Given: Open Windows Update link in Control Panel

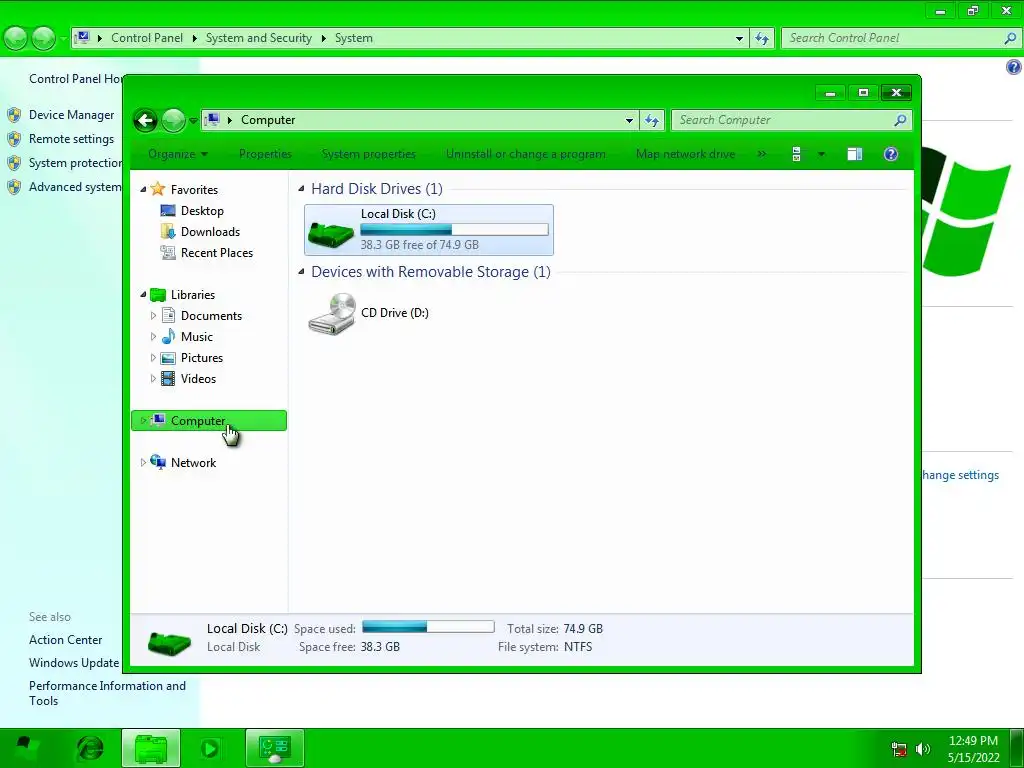Looking at the screenshot, I should pyautogui.click(x=74, y=663).
